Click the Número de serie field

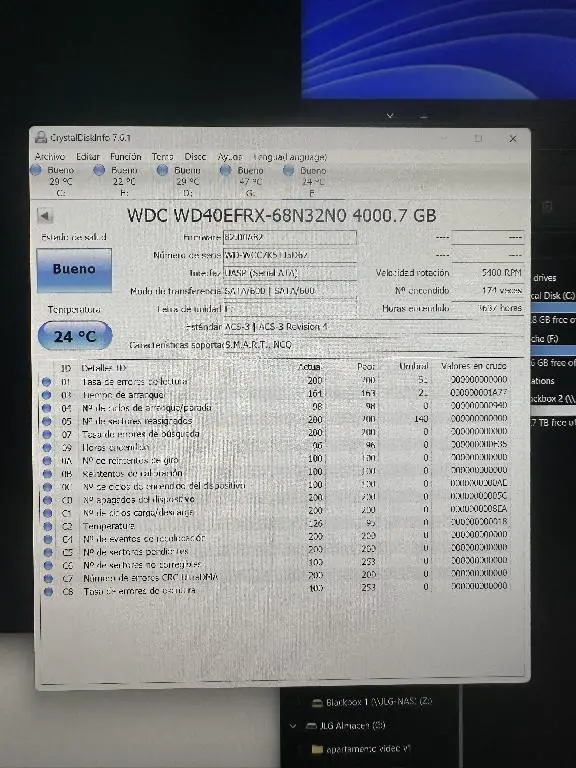coord(290,255)
